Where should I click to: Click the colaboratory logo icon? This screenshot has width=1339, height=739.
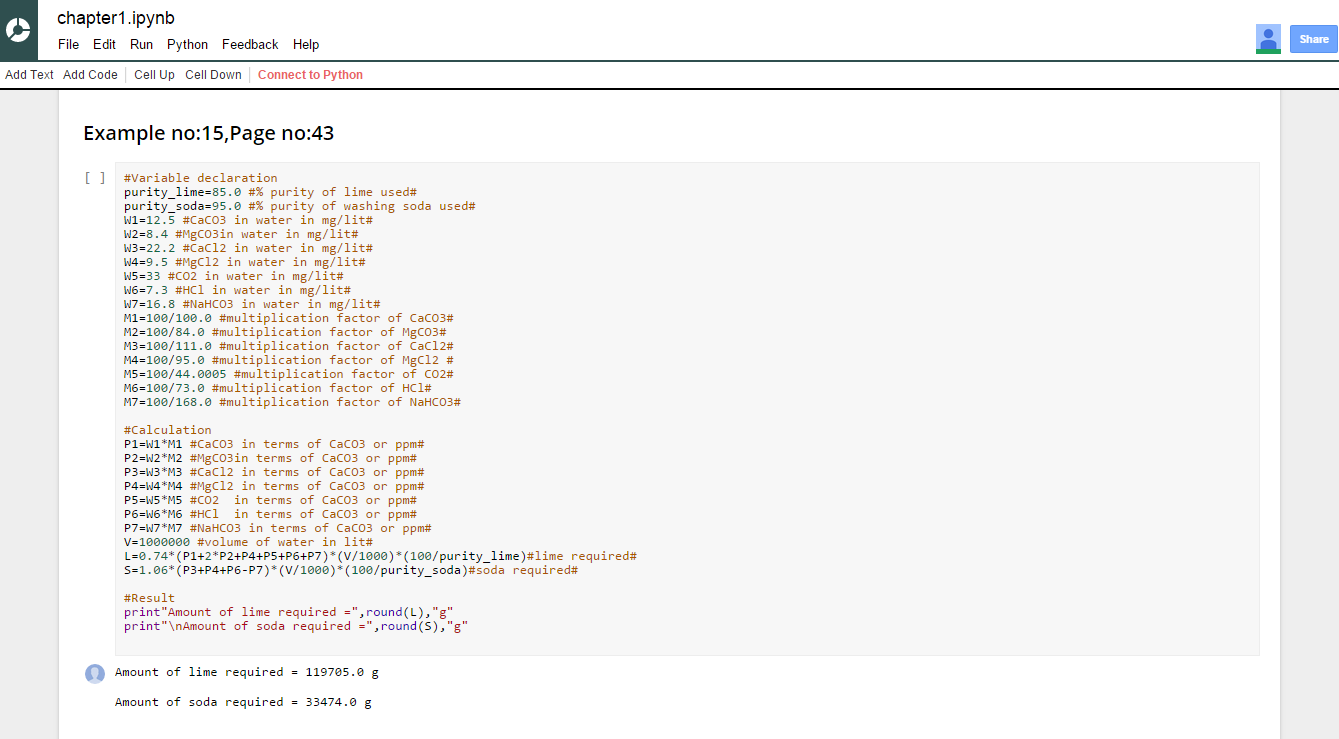pos(18,30)
